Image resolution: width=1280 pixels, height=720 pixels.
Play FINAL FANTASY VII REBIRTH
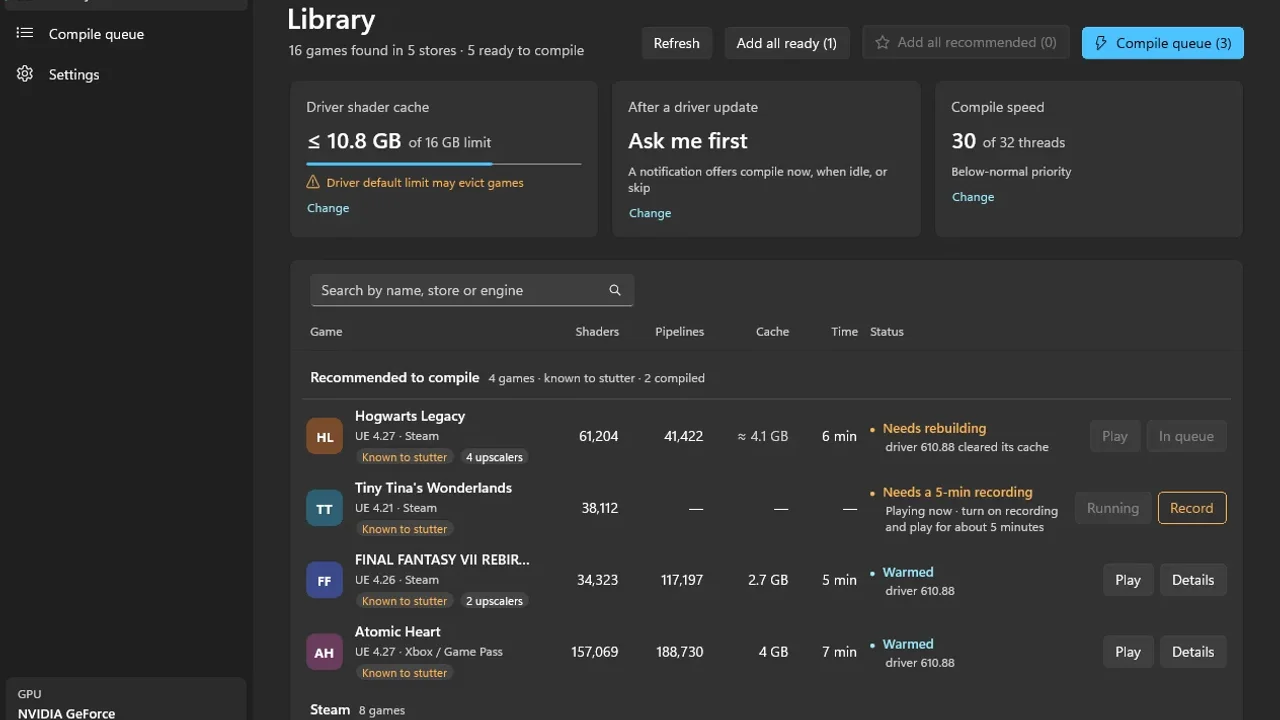tap(1128, 580)
